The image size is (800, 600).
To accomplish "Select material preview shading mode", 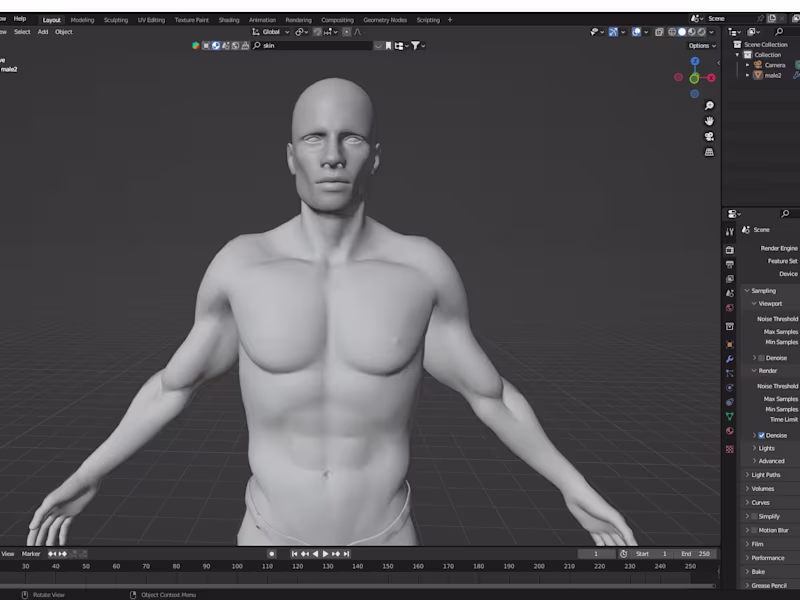I will tap(691, 32).
